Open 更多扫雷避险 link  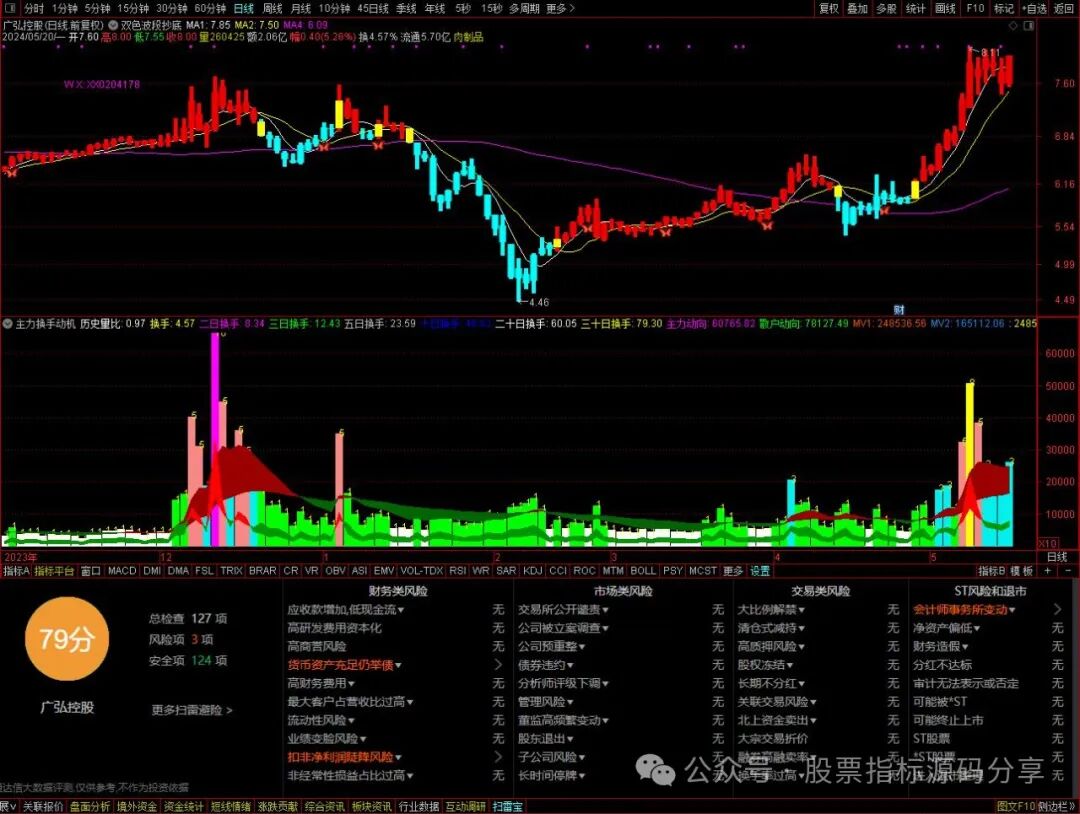click(x=192, y=709)
